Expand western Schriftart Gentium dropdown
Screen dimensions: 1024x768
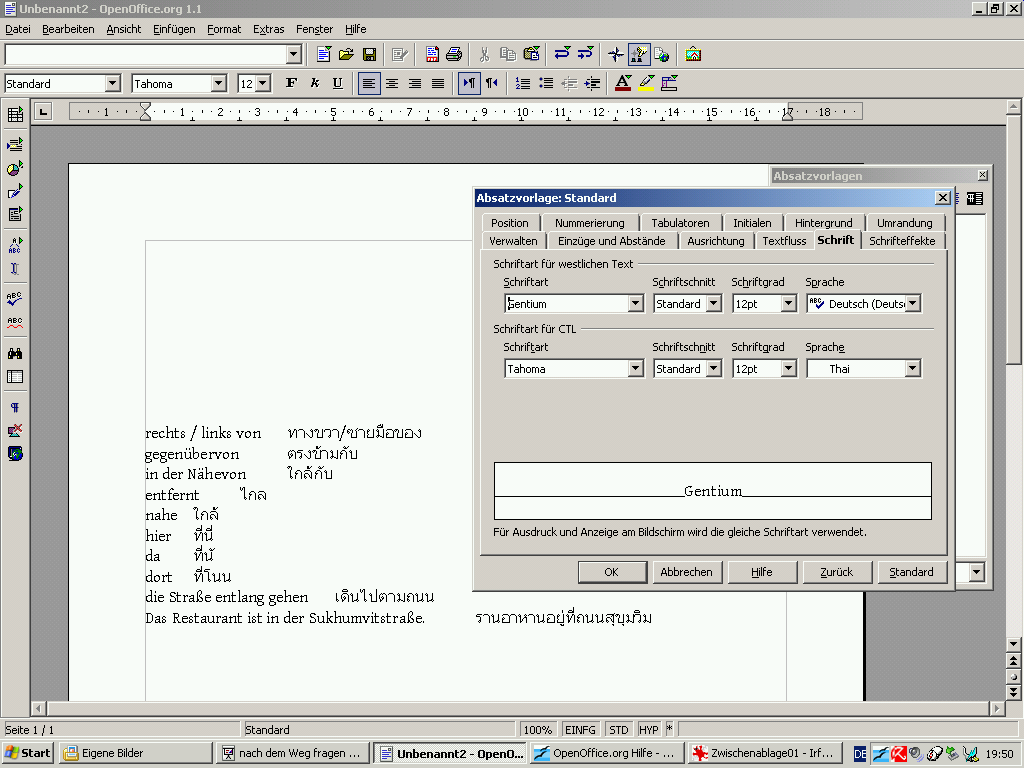[x=635, y=304]
